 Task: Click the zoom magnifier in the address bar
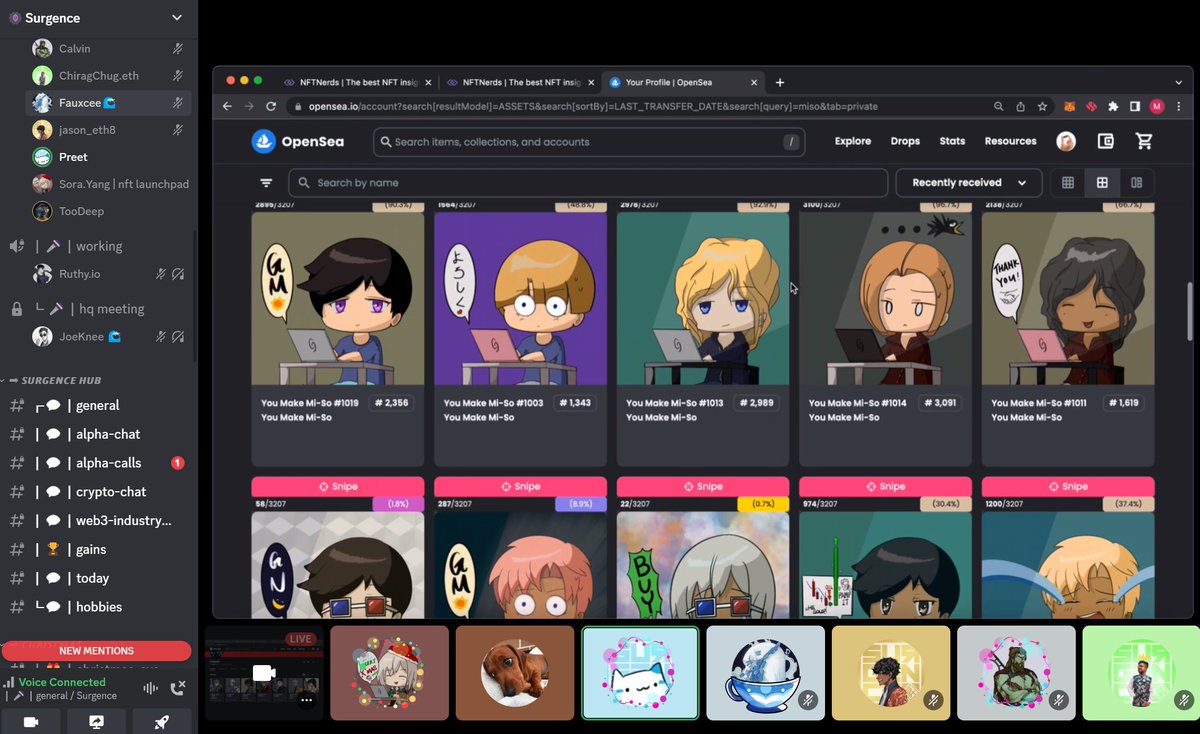coord(999,106)
